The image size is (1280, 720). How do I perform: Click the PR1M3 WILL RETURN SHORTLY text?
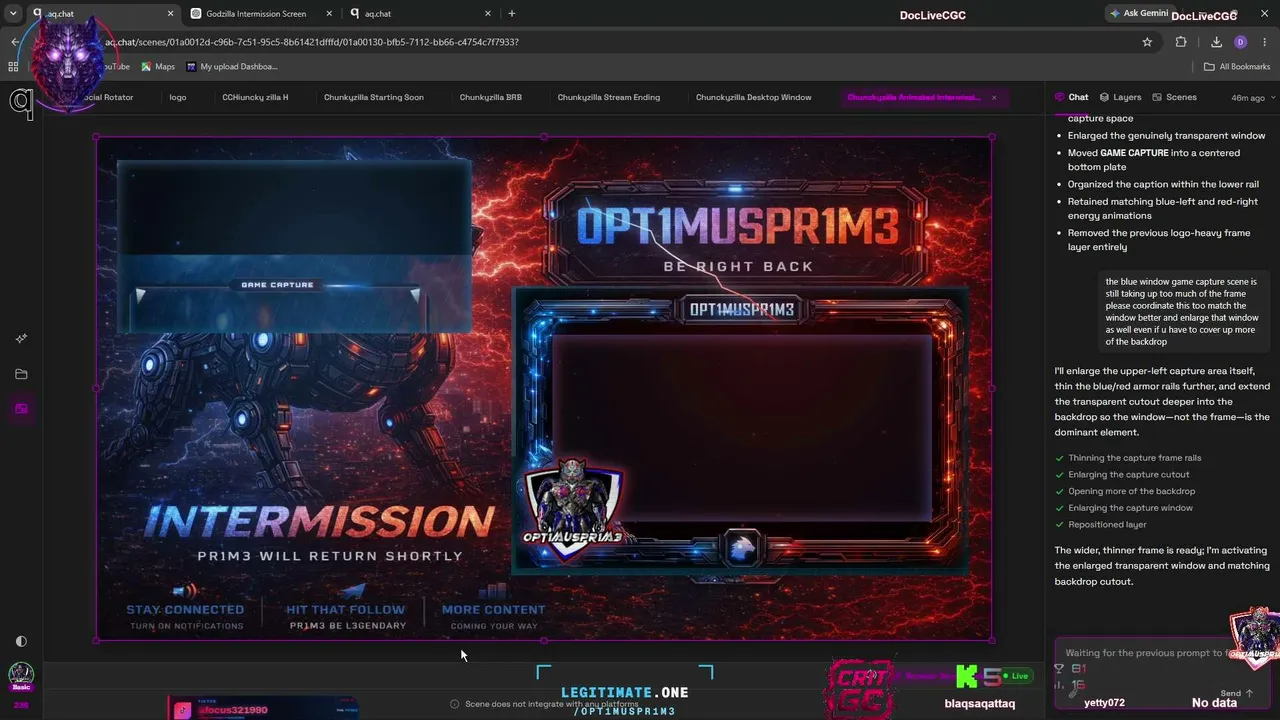(x=330, y=556)
